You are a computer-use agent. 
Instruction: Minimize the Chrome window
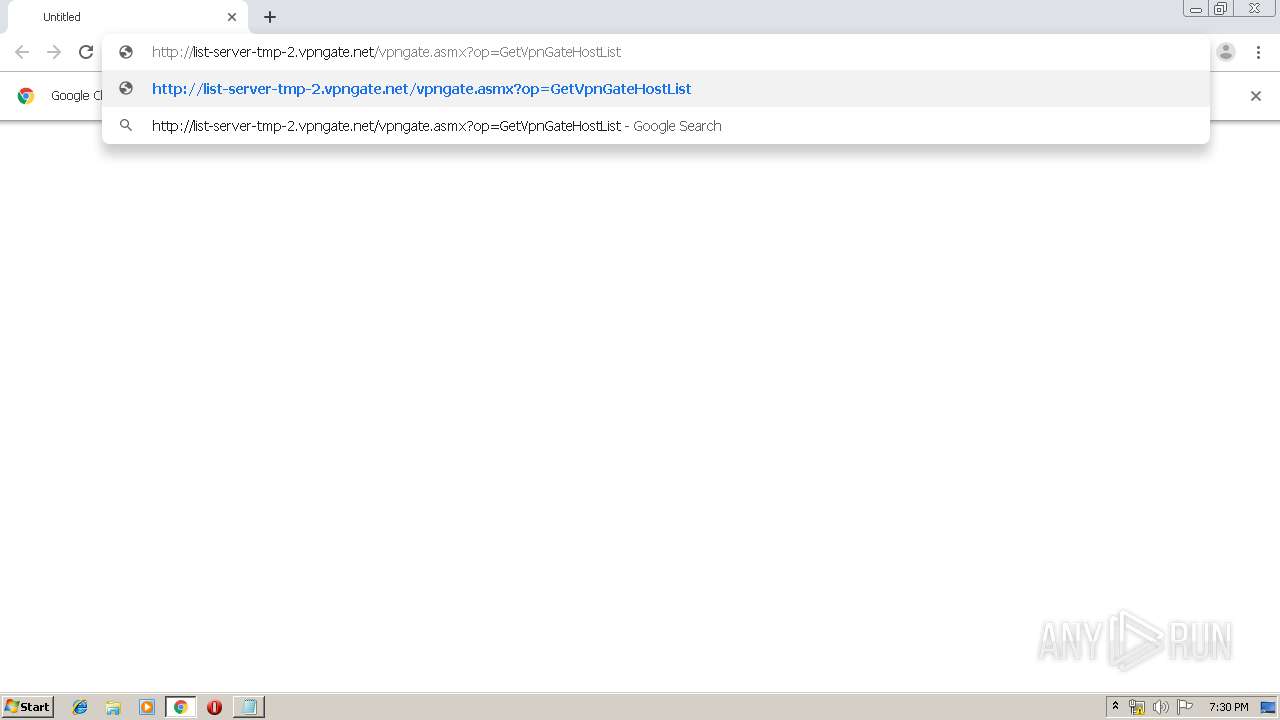(1196, 9)
